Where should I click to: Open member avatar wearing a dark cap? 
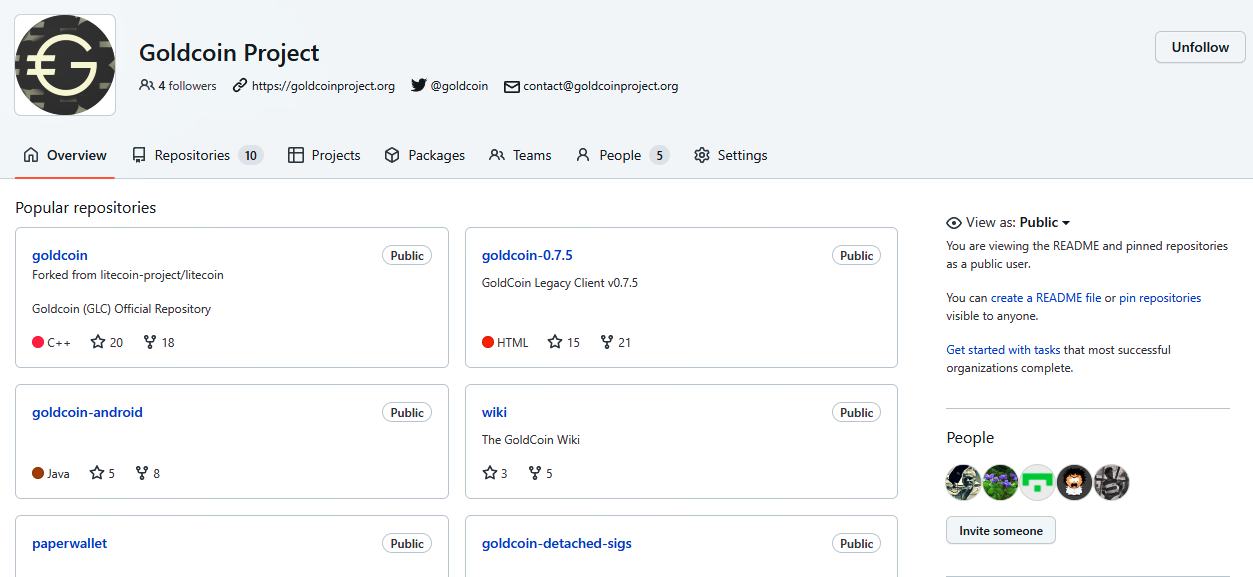(x=964, y=482)
